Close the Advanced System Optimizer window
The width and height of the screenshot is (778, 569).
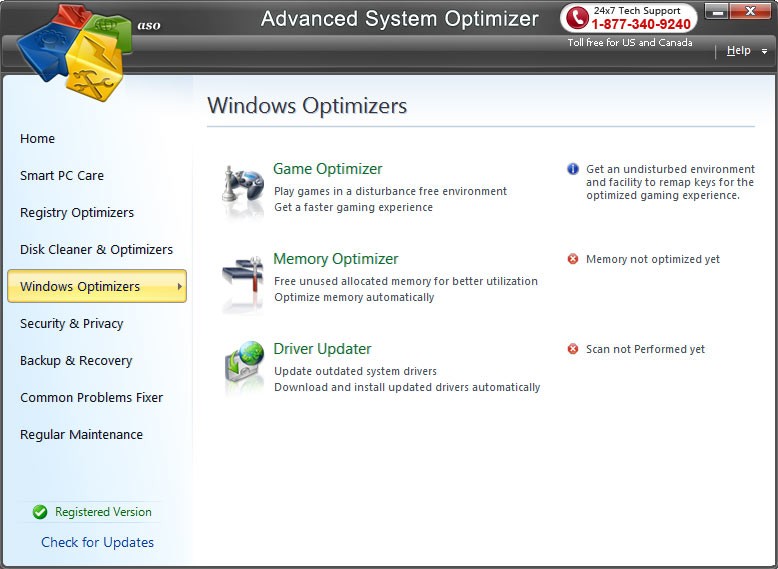[x=750, y=11]
